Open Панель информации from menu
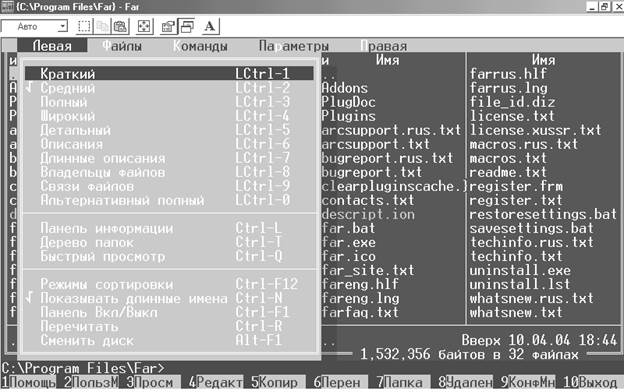624x392 pixels. point(169,228)
